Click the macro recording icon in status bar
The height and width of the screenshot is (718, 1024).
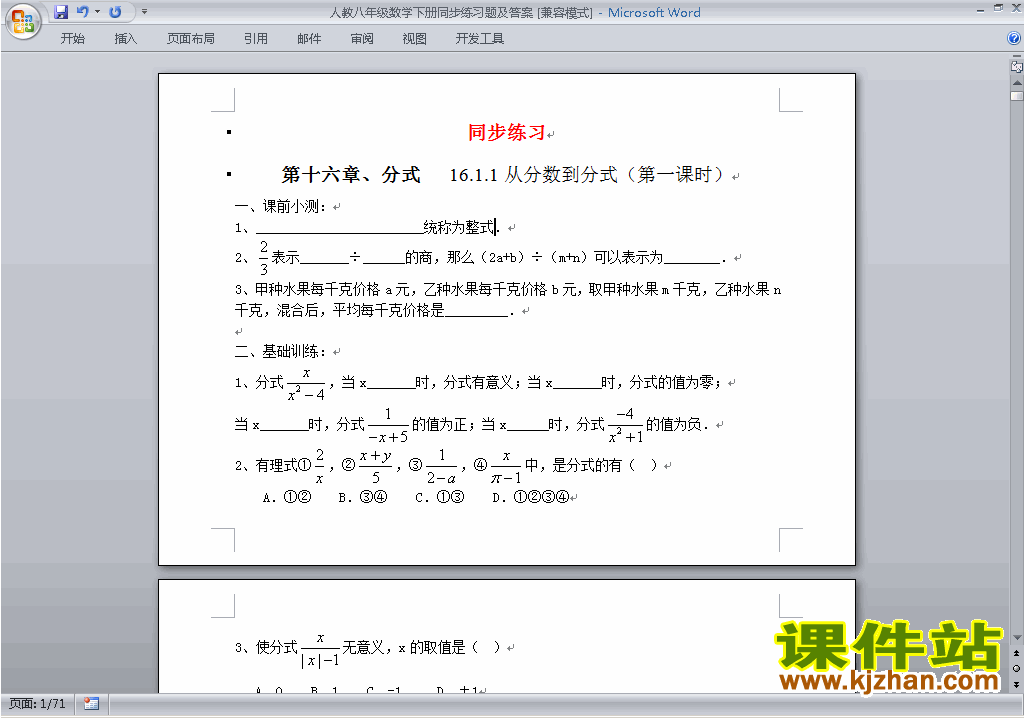91,704
